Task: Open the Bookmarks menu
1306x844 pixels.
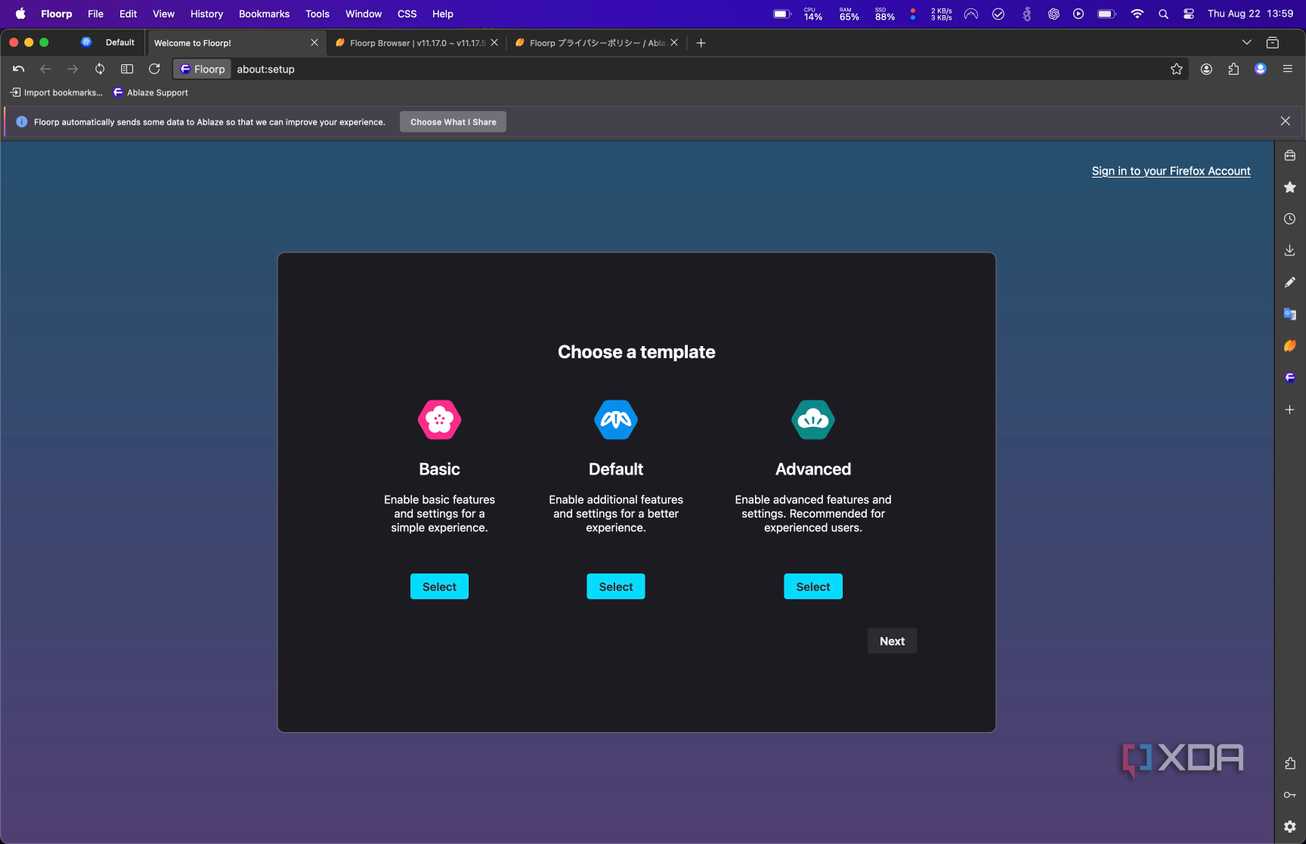Action: click(x=264, y=14)
